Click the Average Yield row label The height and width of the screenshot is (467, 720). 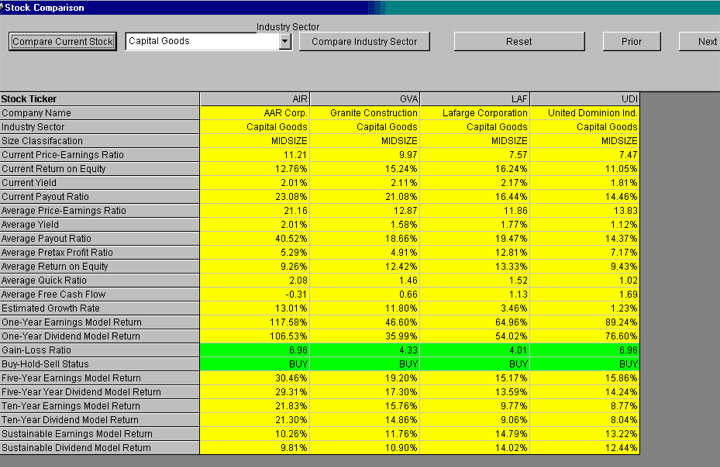pos(100,225)
